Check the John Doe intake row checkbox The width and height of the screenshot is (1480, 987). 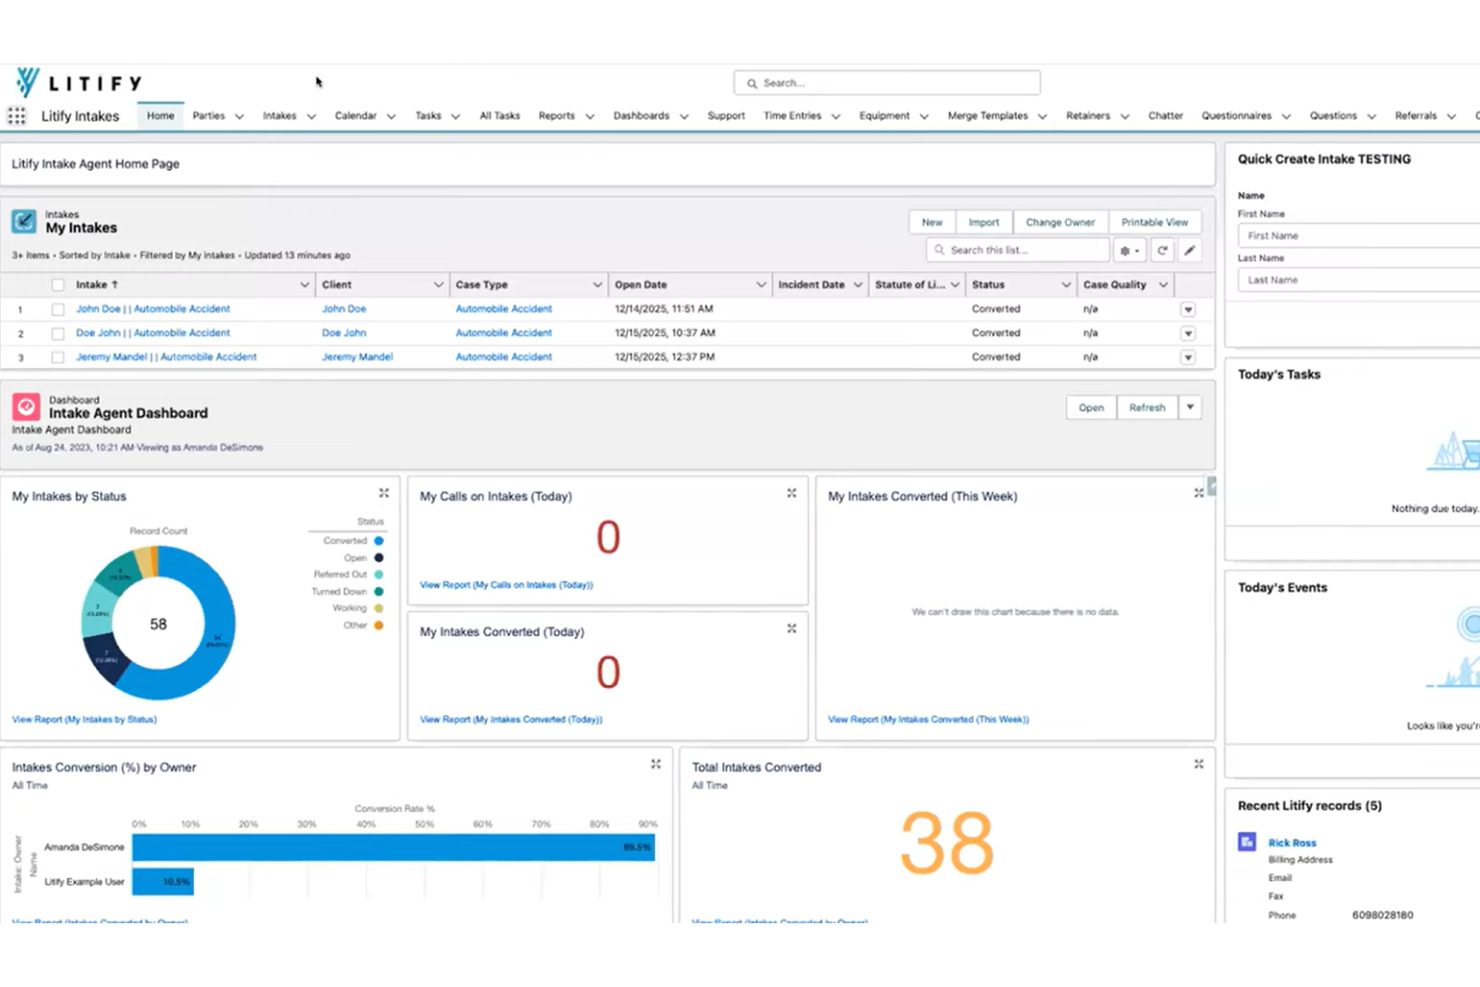tap(57, 309)
